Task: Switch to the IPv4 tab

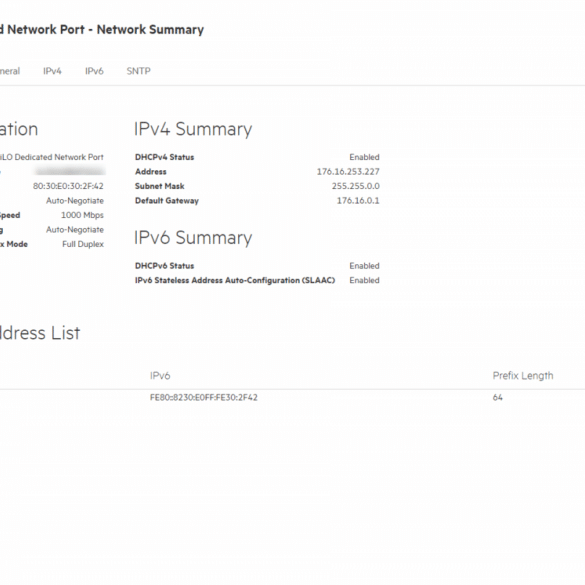Action: click(x=52, y=71)
